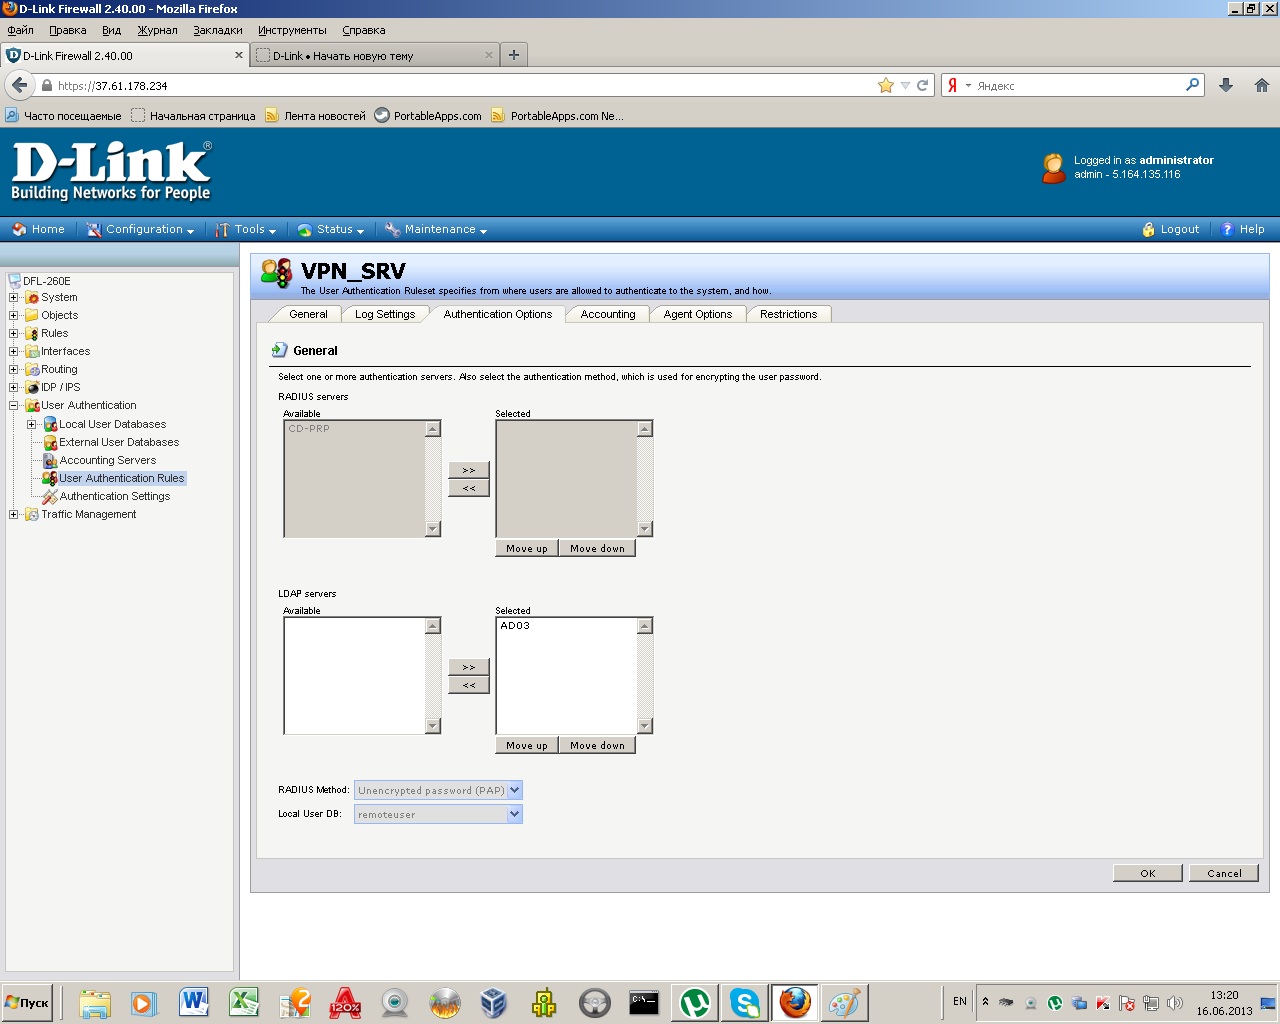Switch to the General tab
This screenshot has width=1280, height=1024.
point(308,314)
